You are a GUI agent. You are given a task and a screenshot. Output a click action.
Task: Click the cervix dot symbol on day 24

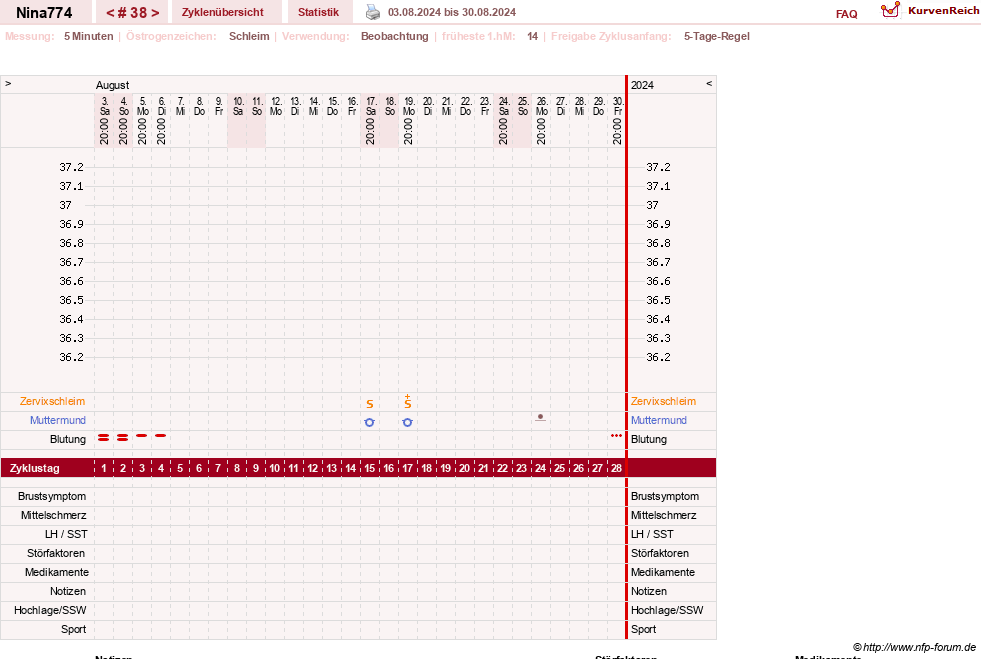(x=541, y=417)
